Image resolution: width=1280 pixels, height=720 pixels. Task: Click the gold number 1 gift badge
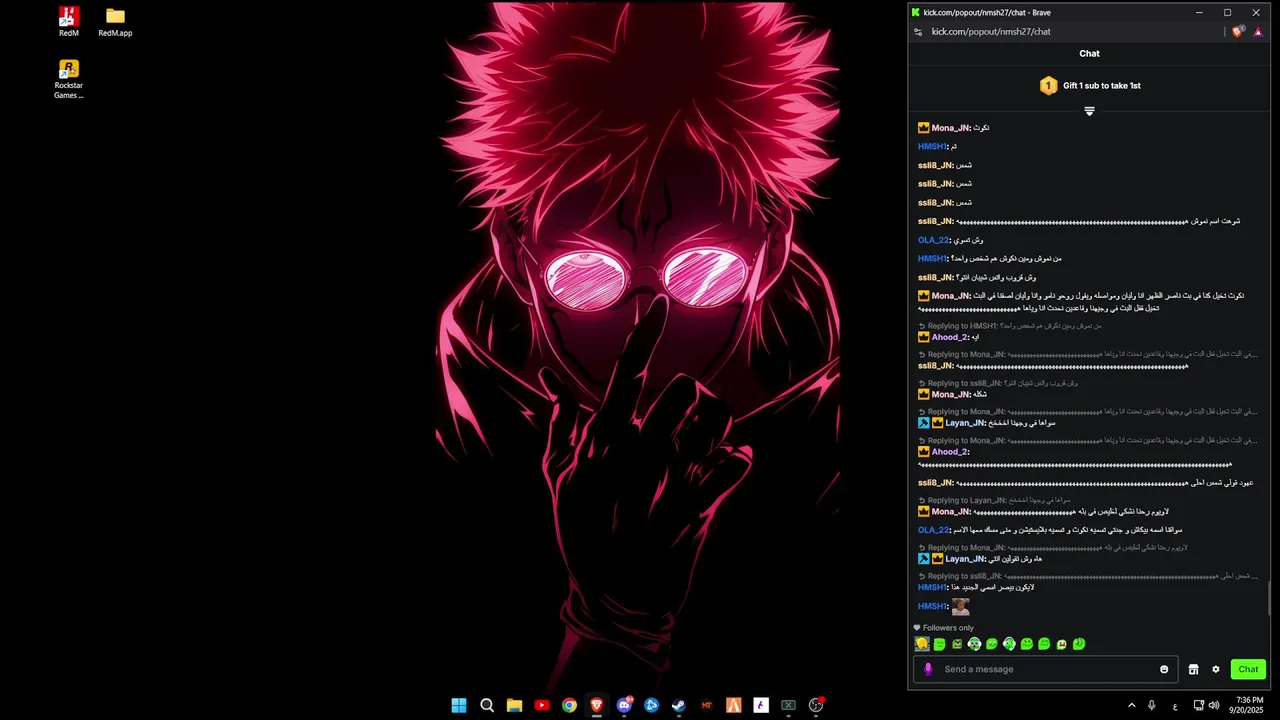tap(1048, 86)
